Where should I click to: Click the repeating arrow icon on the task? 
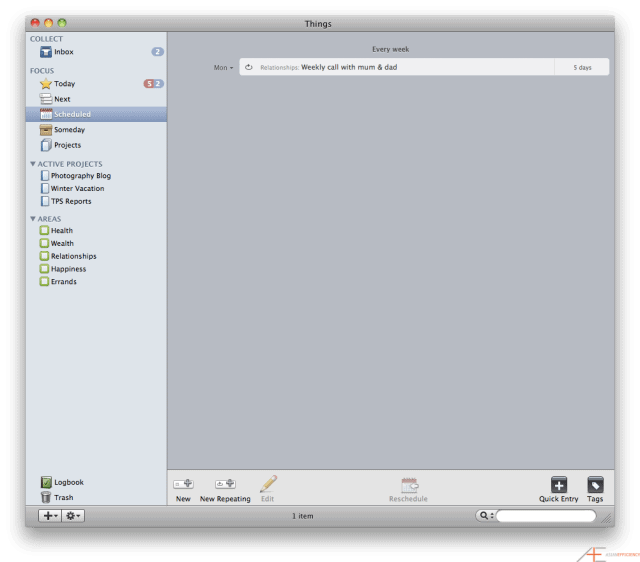pyautogui.click(x=249, y=67)
